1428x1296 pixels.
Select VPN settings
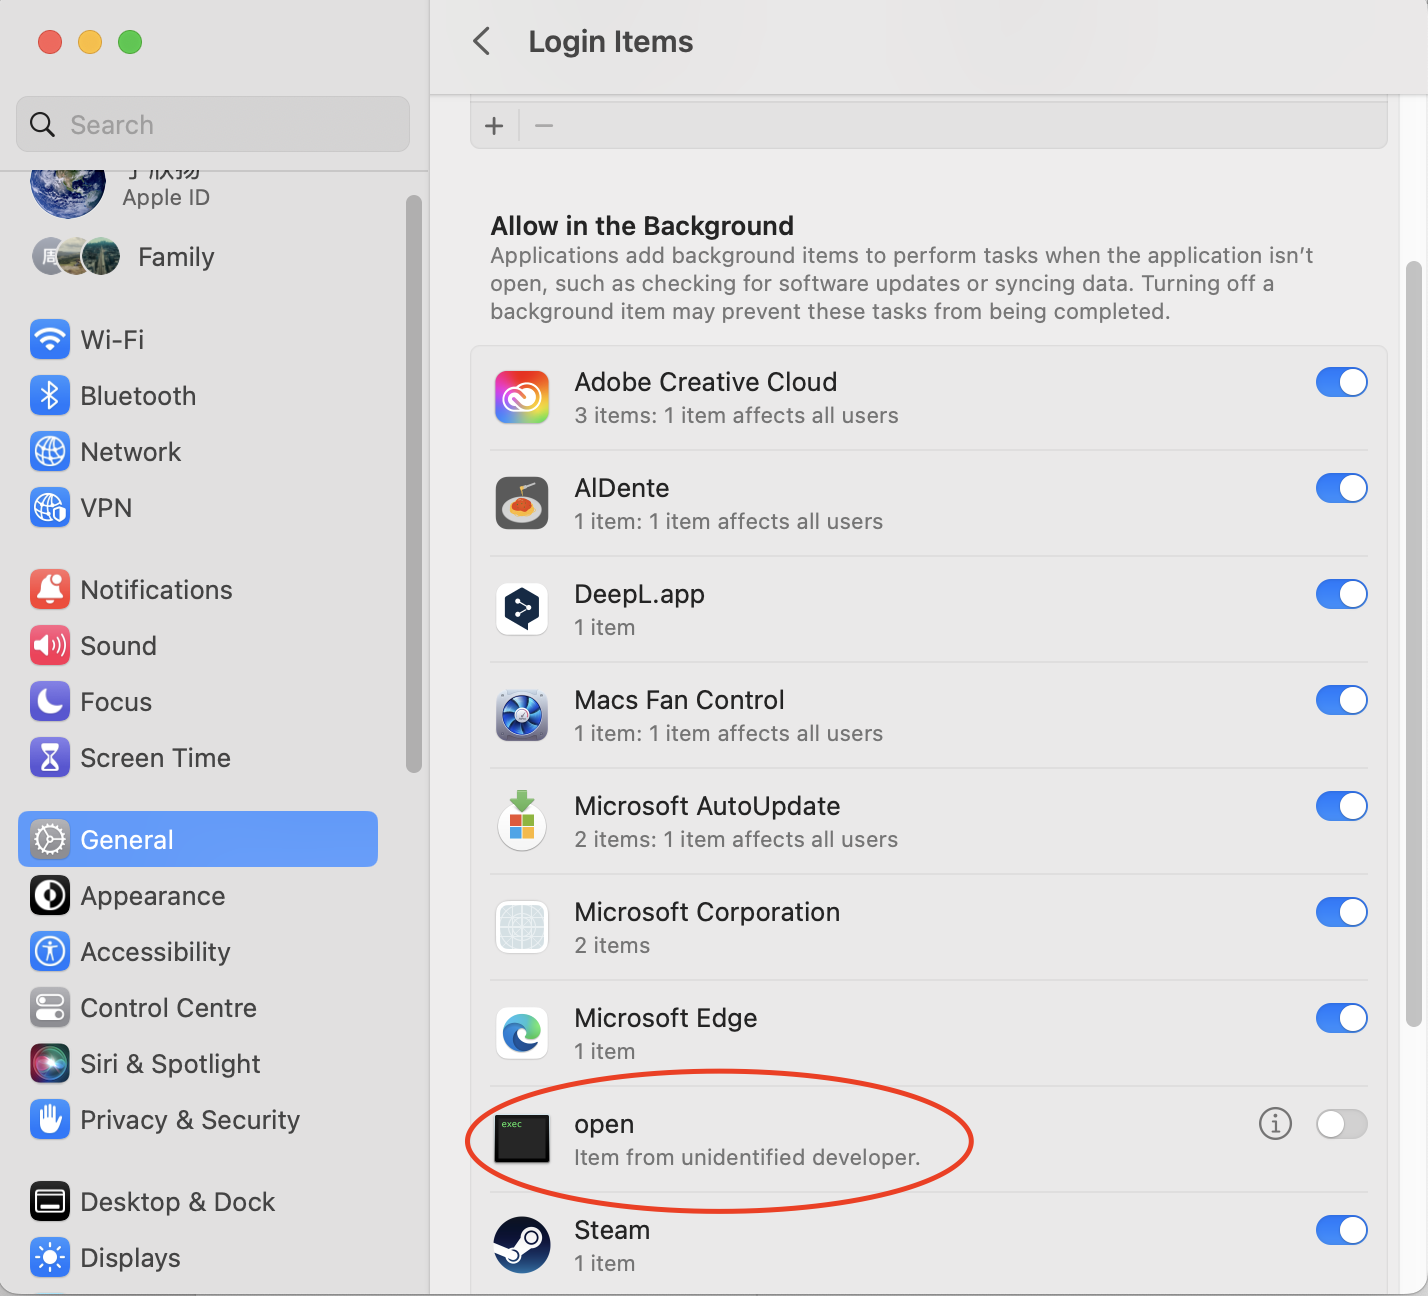pos(104,507)
